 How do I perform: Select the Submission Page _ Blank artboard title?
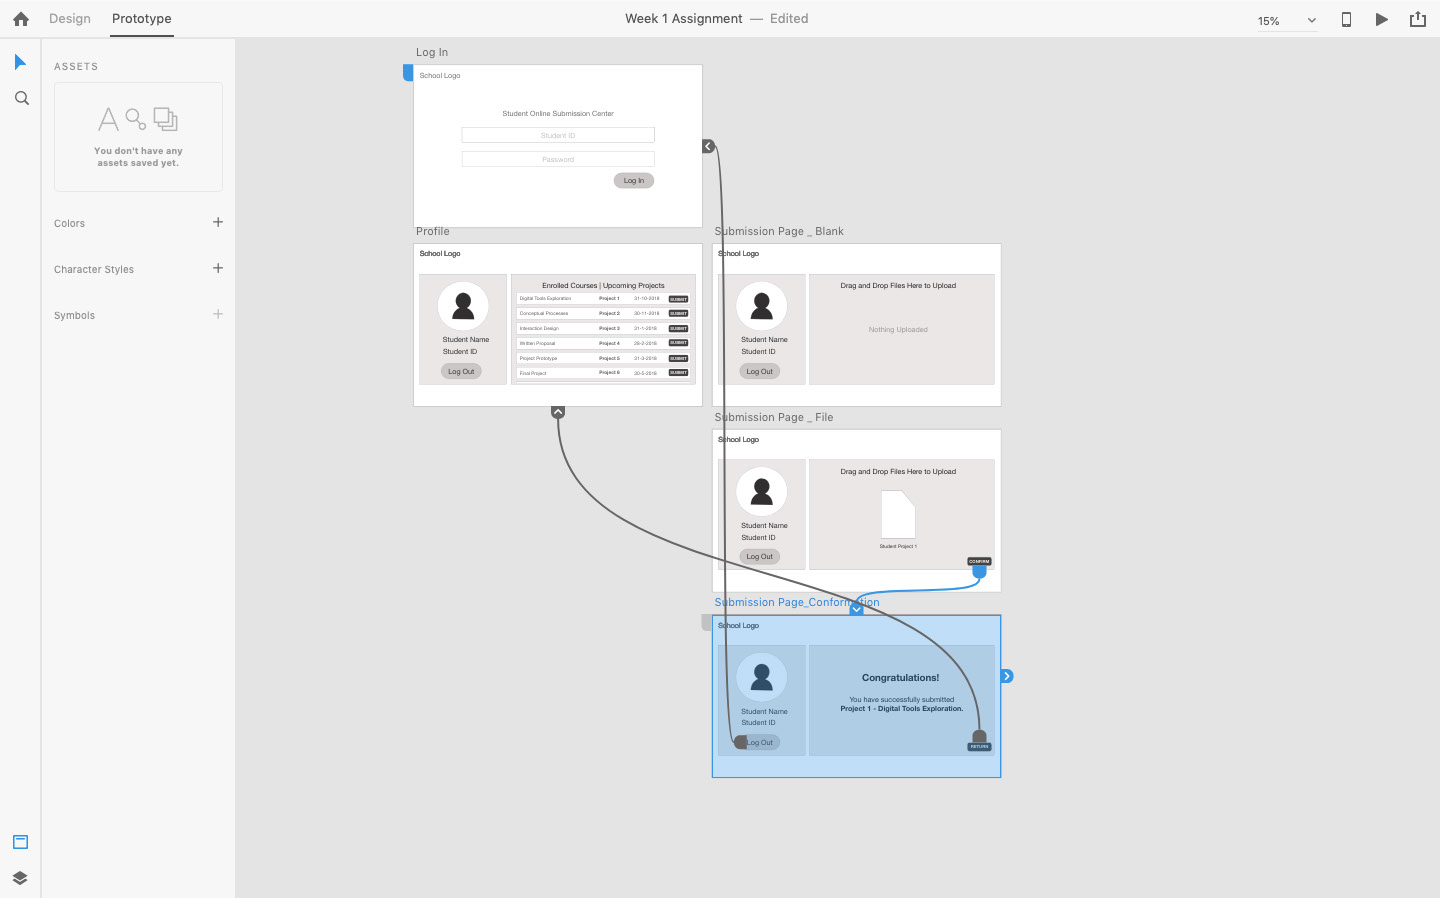pos(779,231)
